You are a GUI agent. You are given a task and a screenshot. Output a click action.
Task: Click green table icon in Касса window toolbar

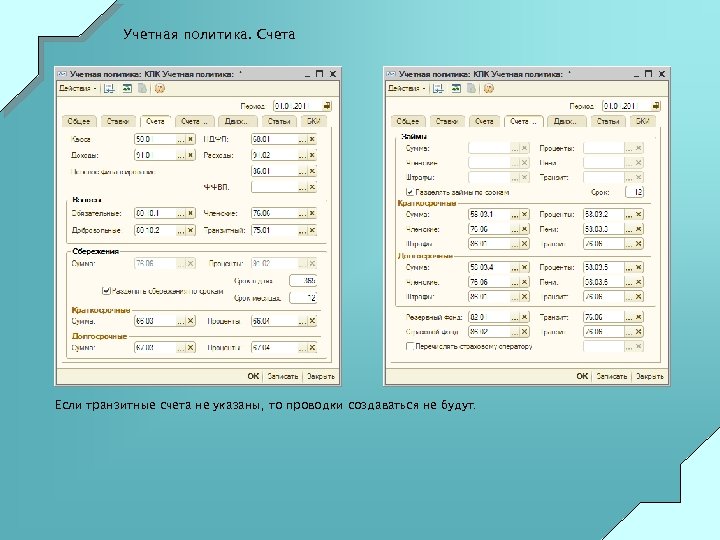(127, 89)
